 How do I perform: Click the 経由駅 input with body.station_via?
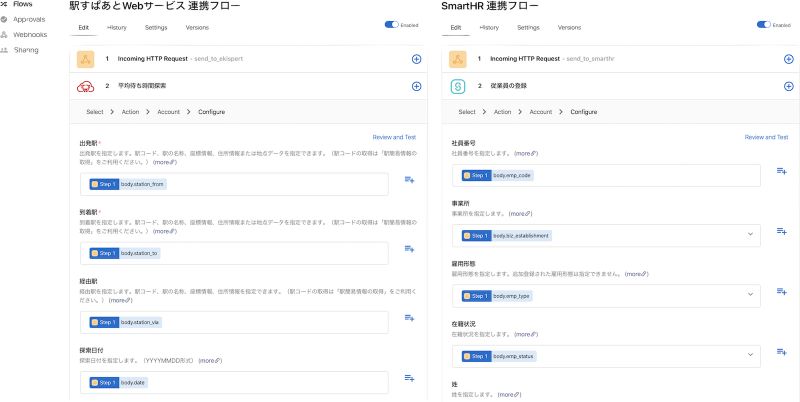234,322
